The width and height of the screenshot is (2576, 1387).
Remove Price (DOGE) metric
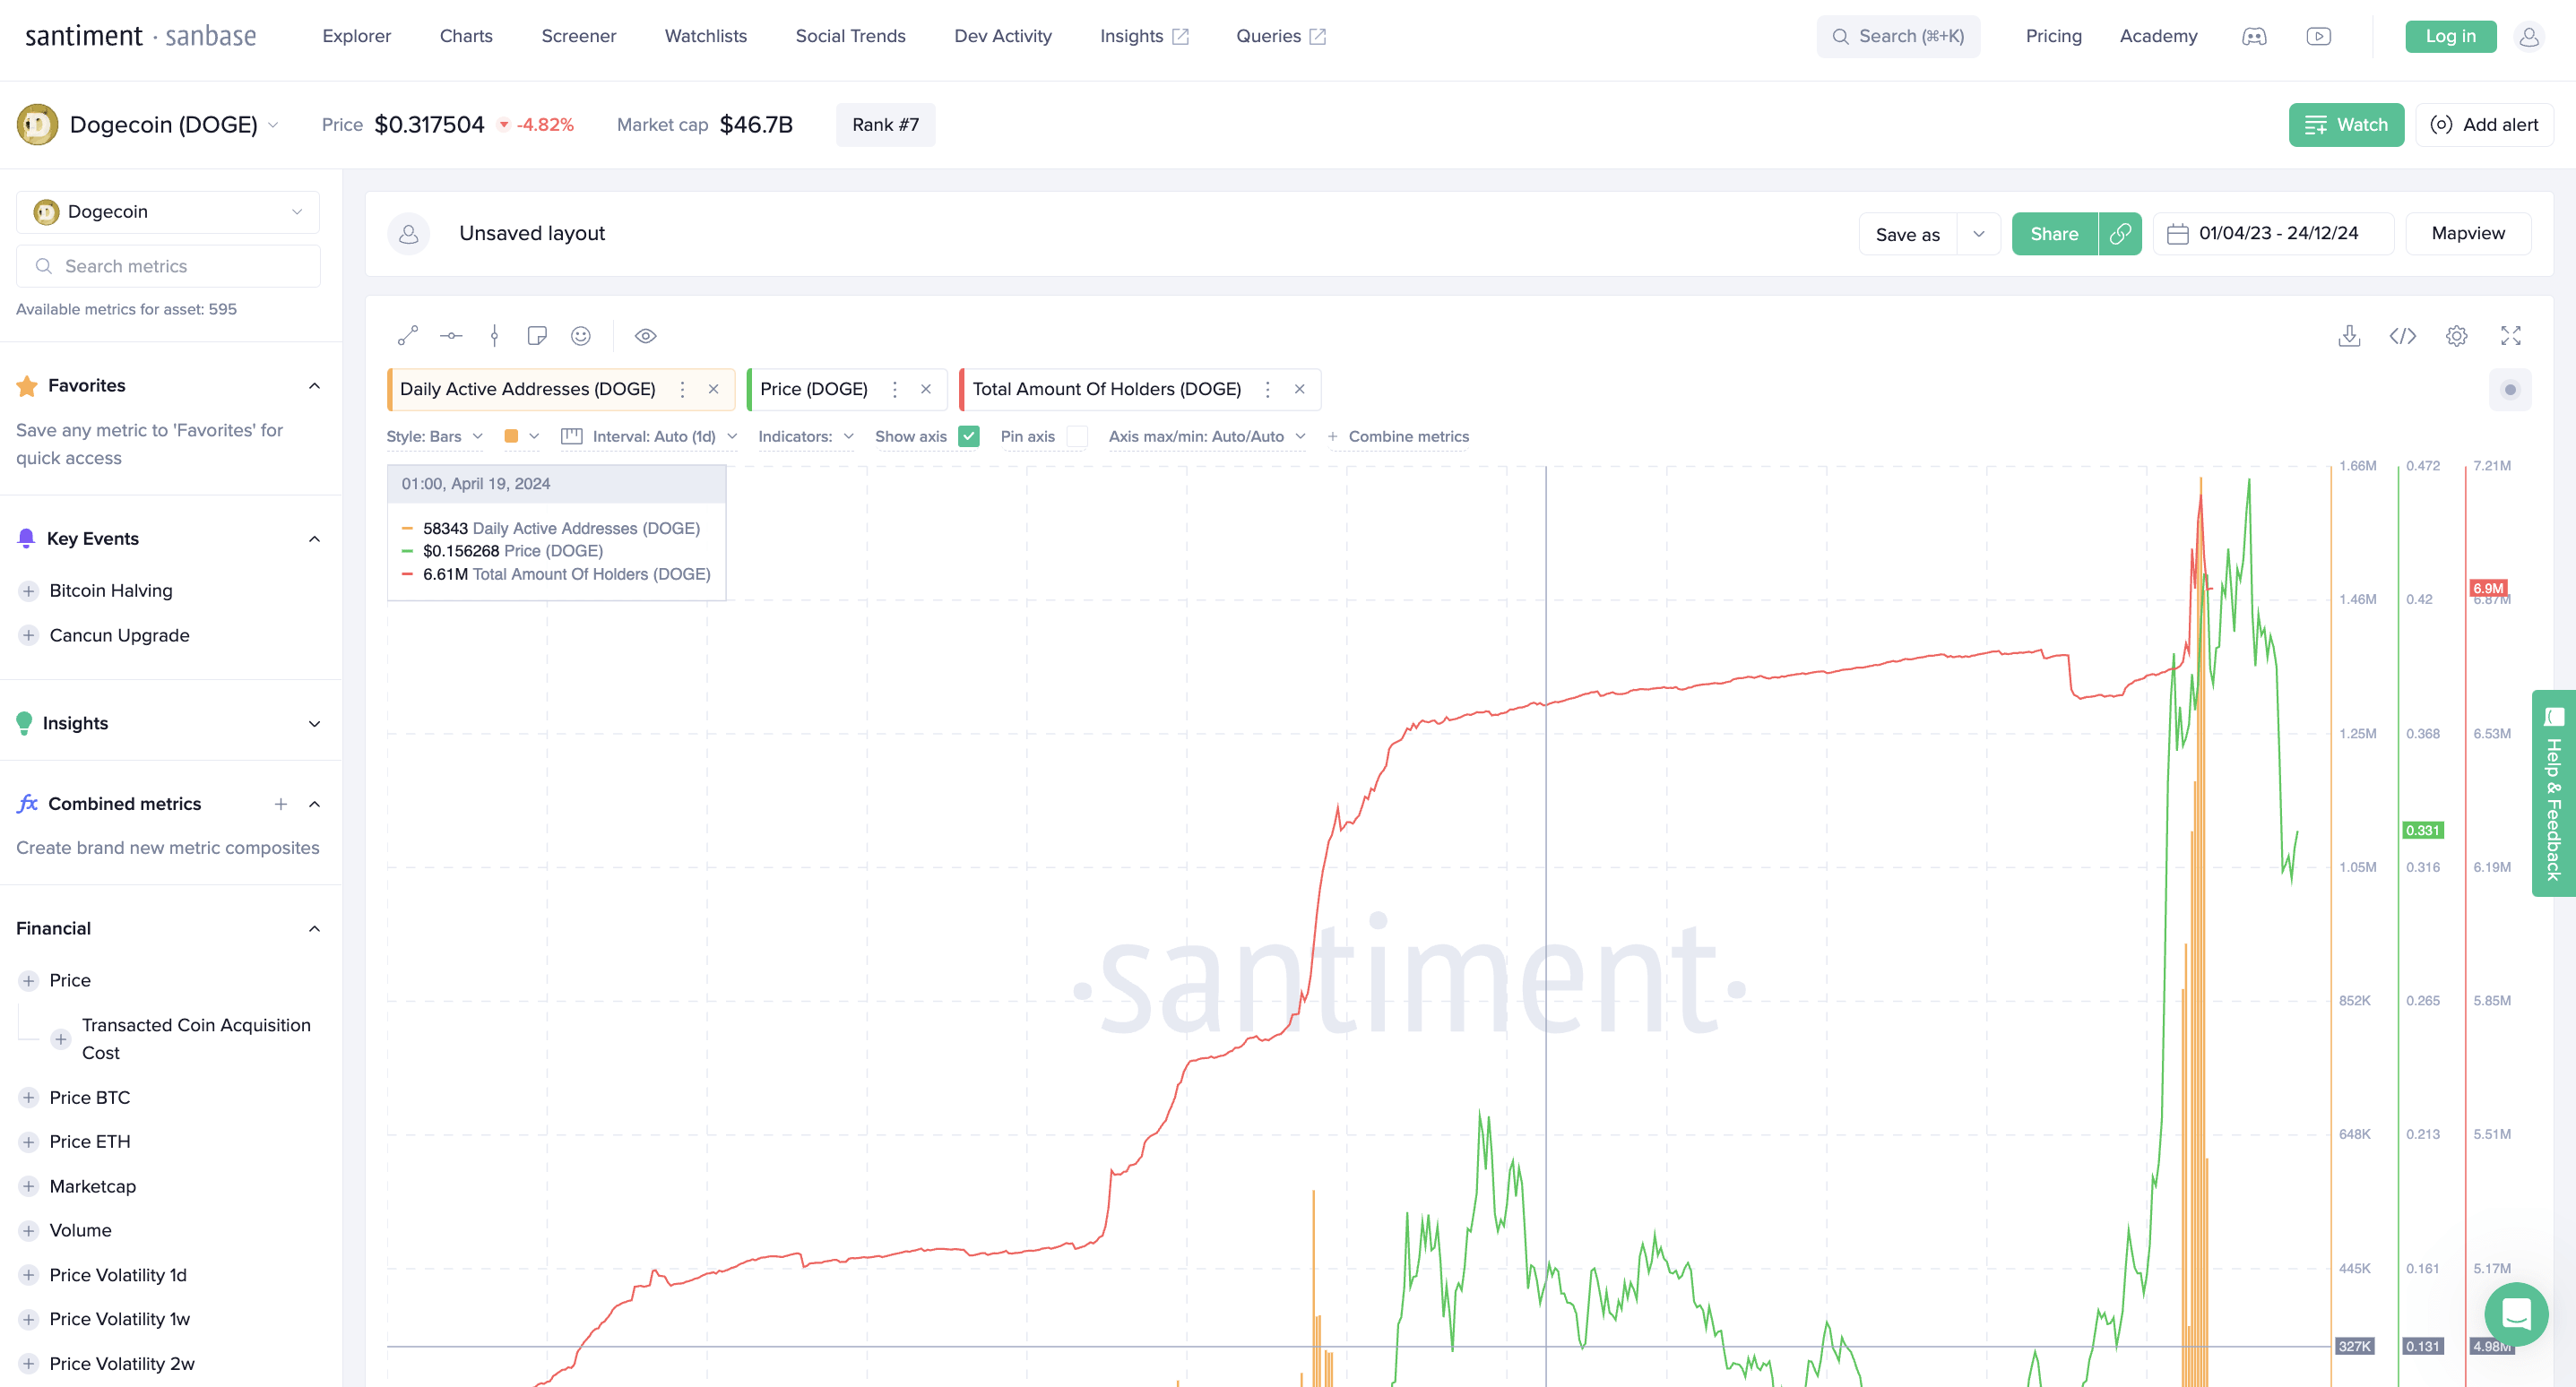click(926, 390)
